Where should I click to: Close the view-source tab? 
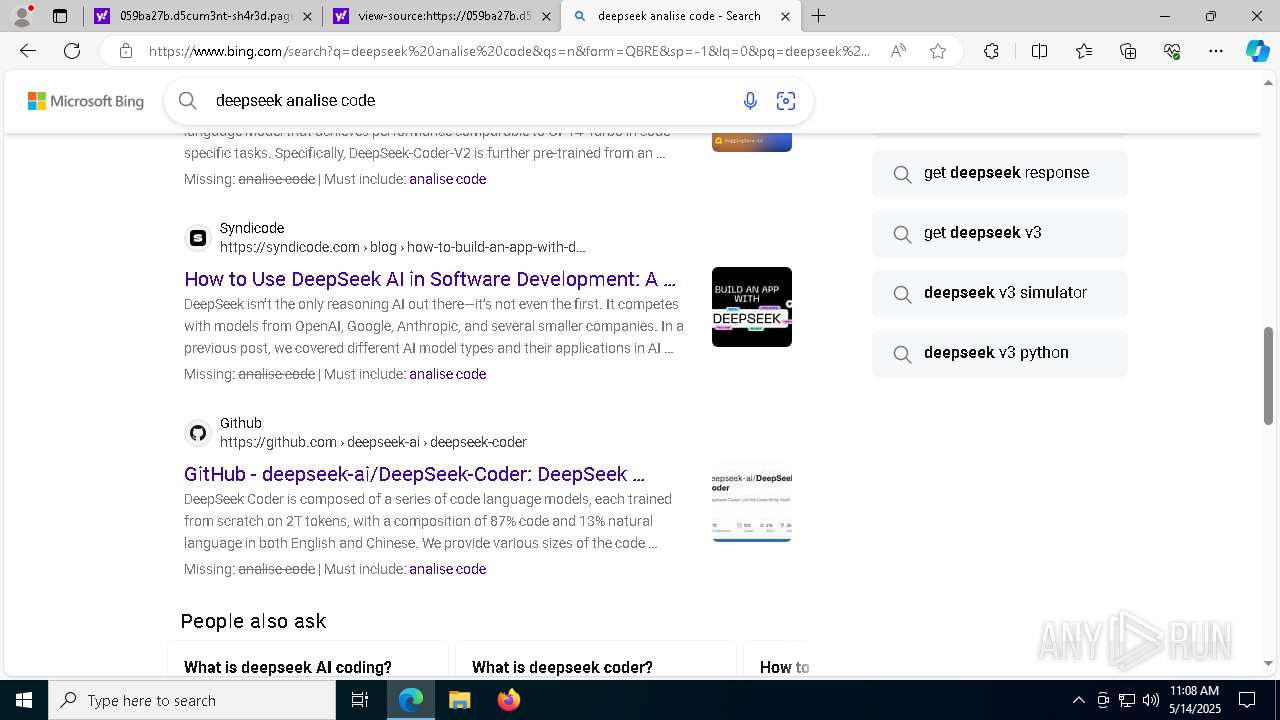click(x=546, y=16)
